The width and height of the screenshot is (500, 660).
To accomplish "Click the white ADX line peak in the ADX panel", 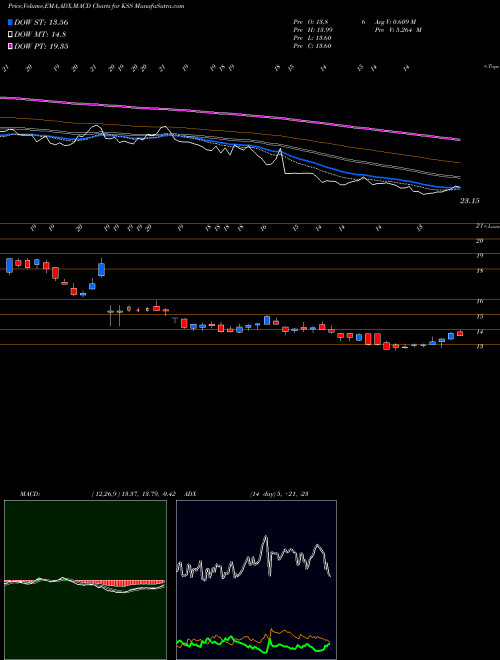I will [265, 537].
